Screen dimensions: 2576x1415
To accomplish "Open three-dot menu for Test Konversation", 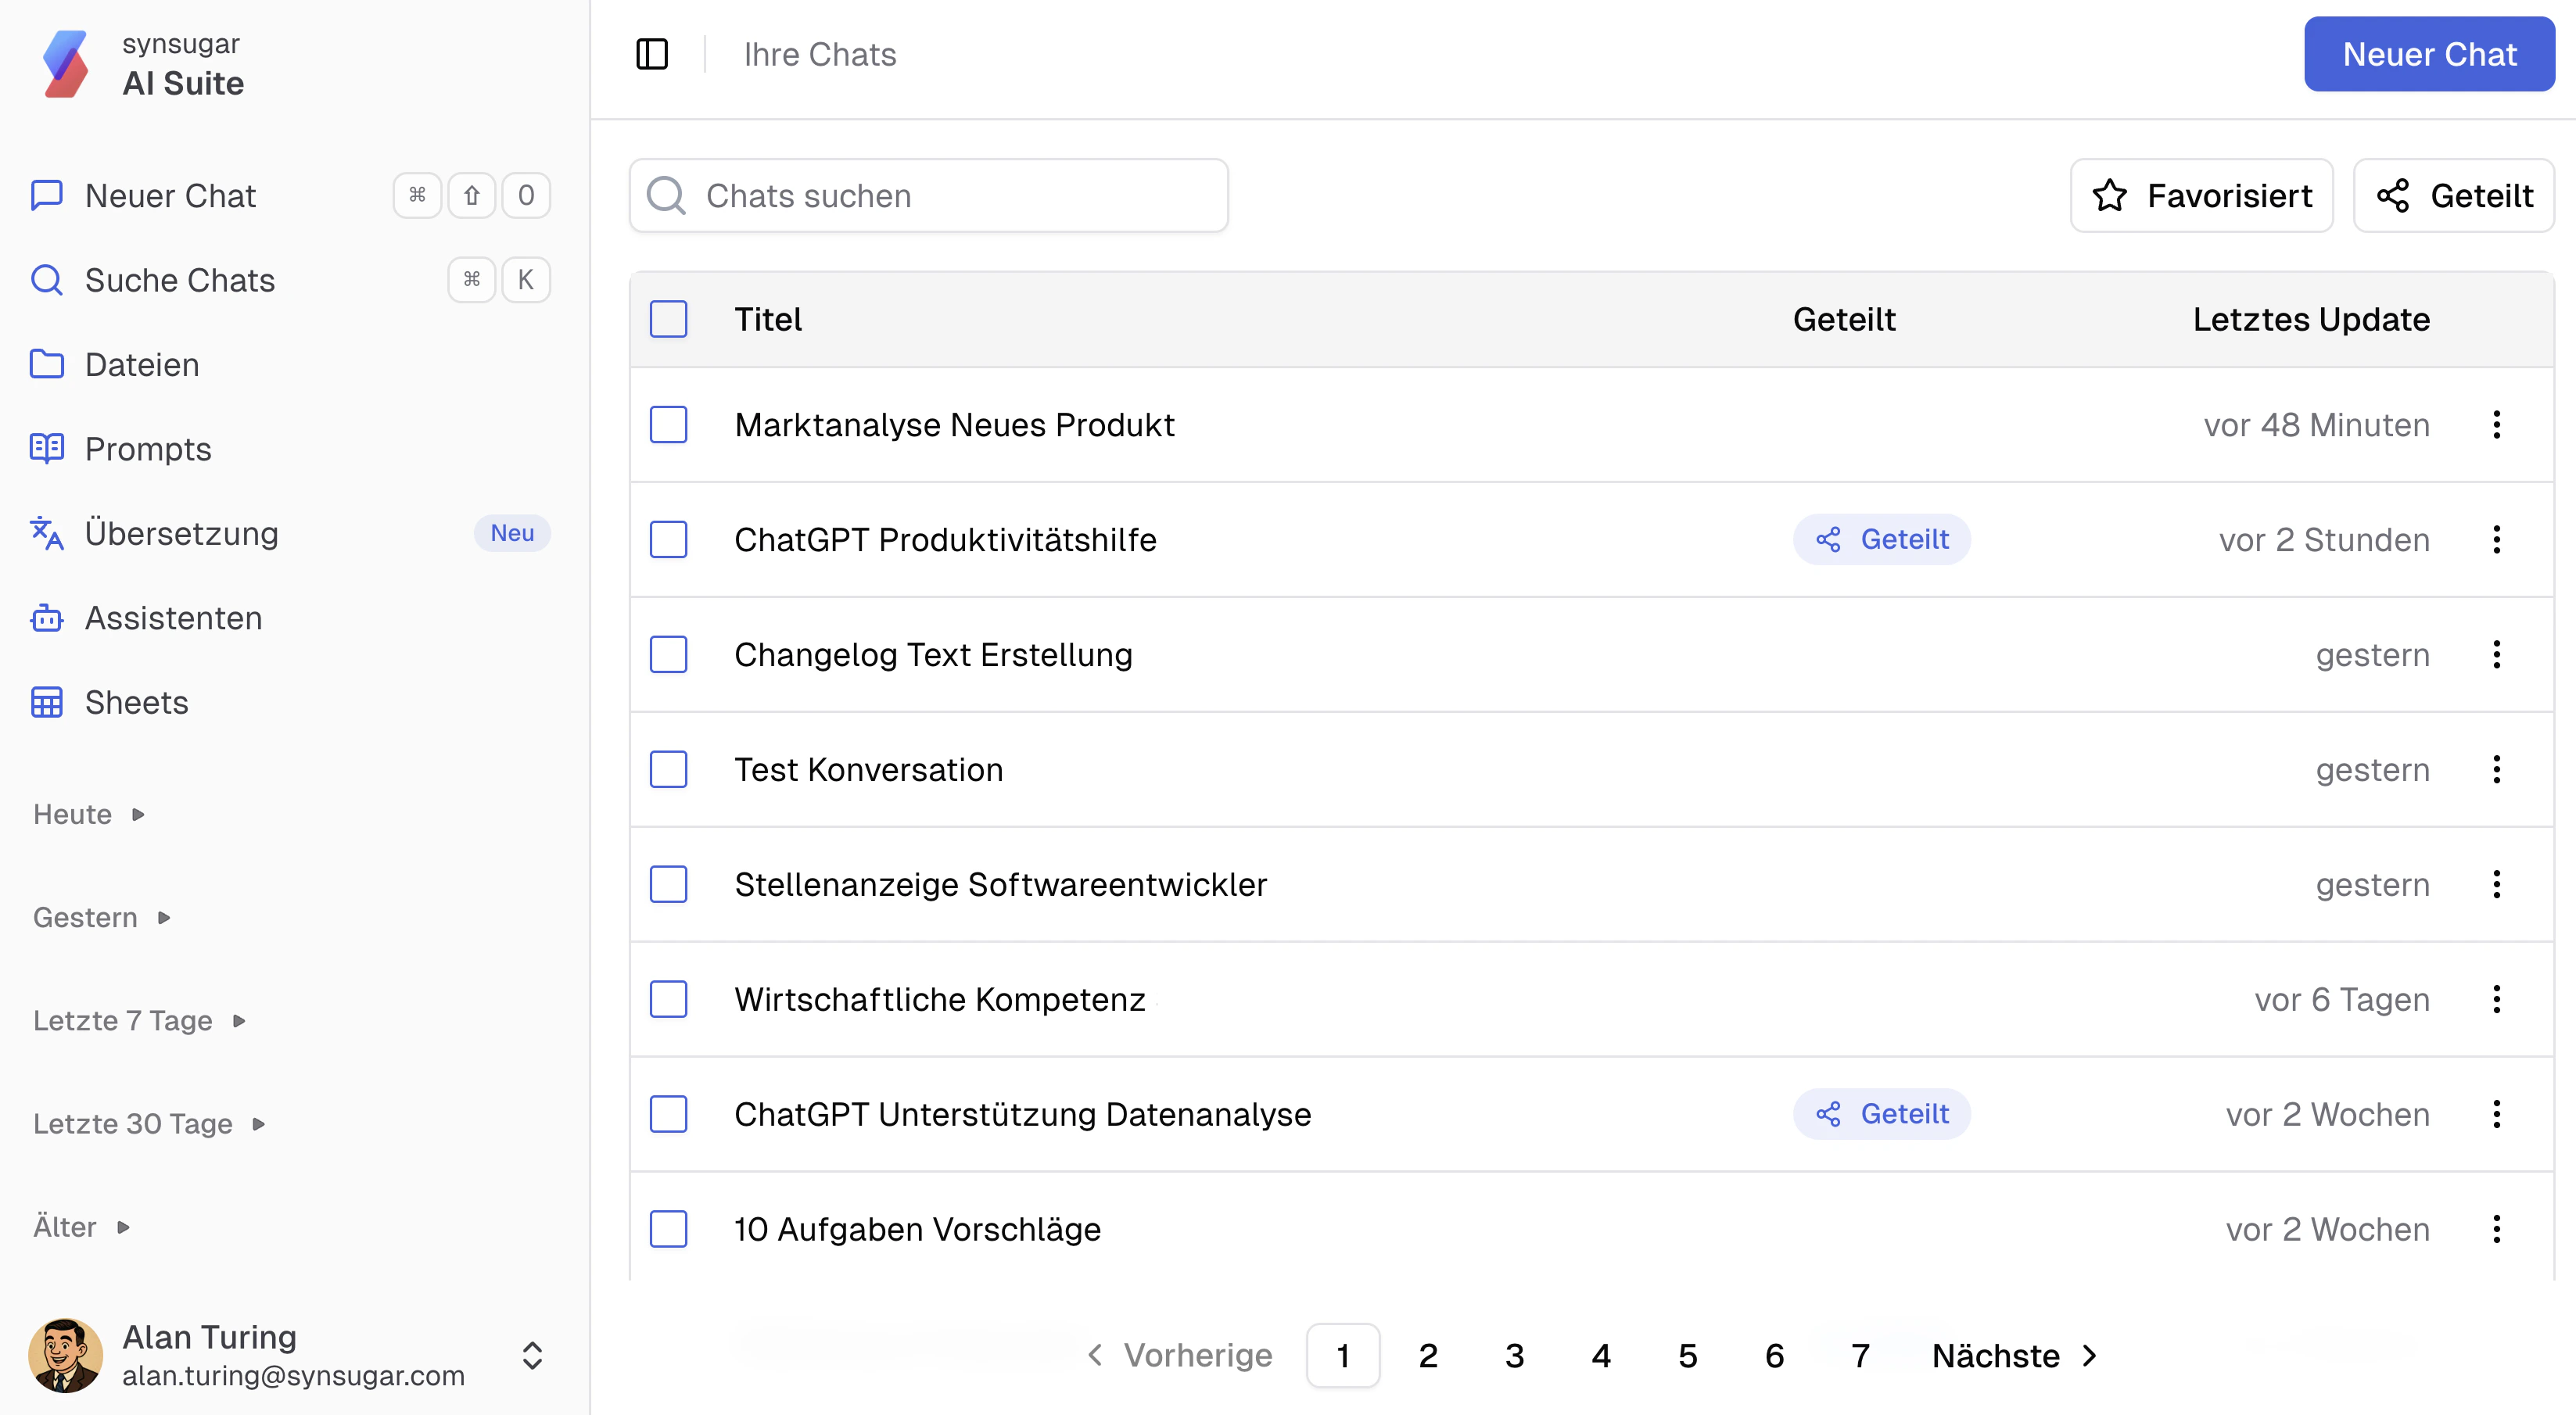I will 2496,769.
